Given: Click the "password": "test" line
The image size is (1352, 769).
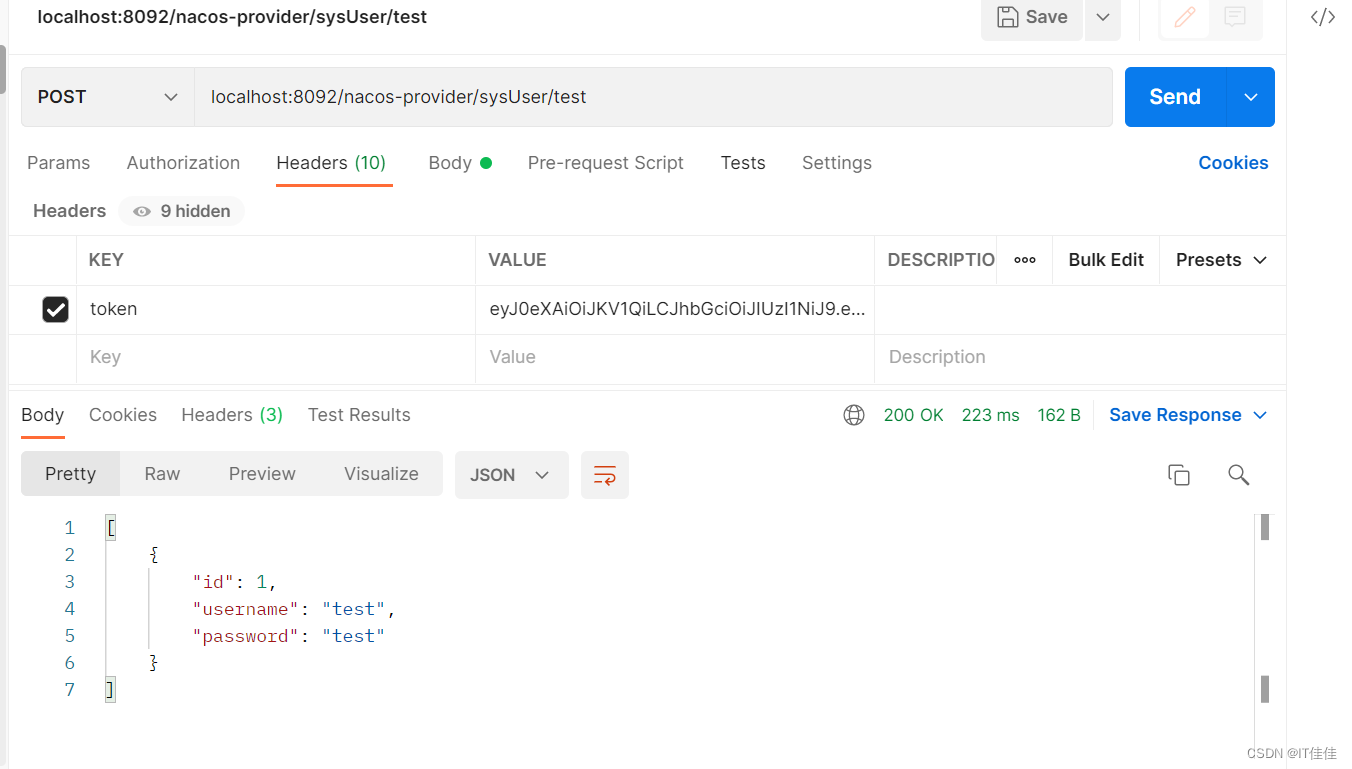Looking at the screenshot, I should click(289, 636).
